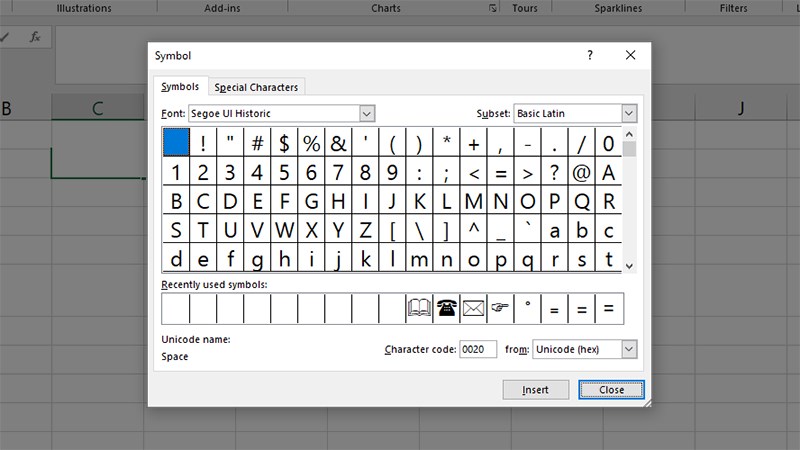Open the Symbols tab
The image size is (800, 450).
pos(180,87)
